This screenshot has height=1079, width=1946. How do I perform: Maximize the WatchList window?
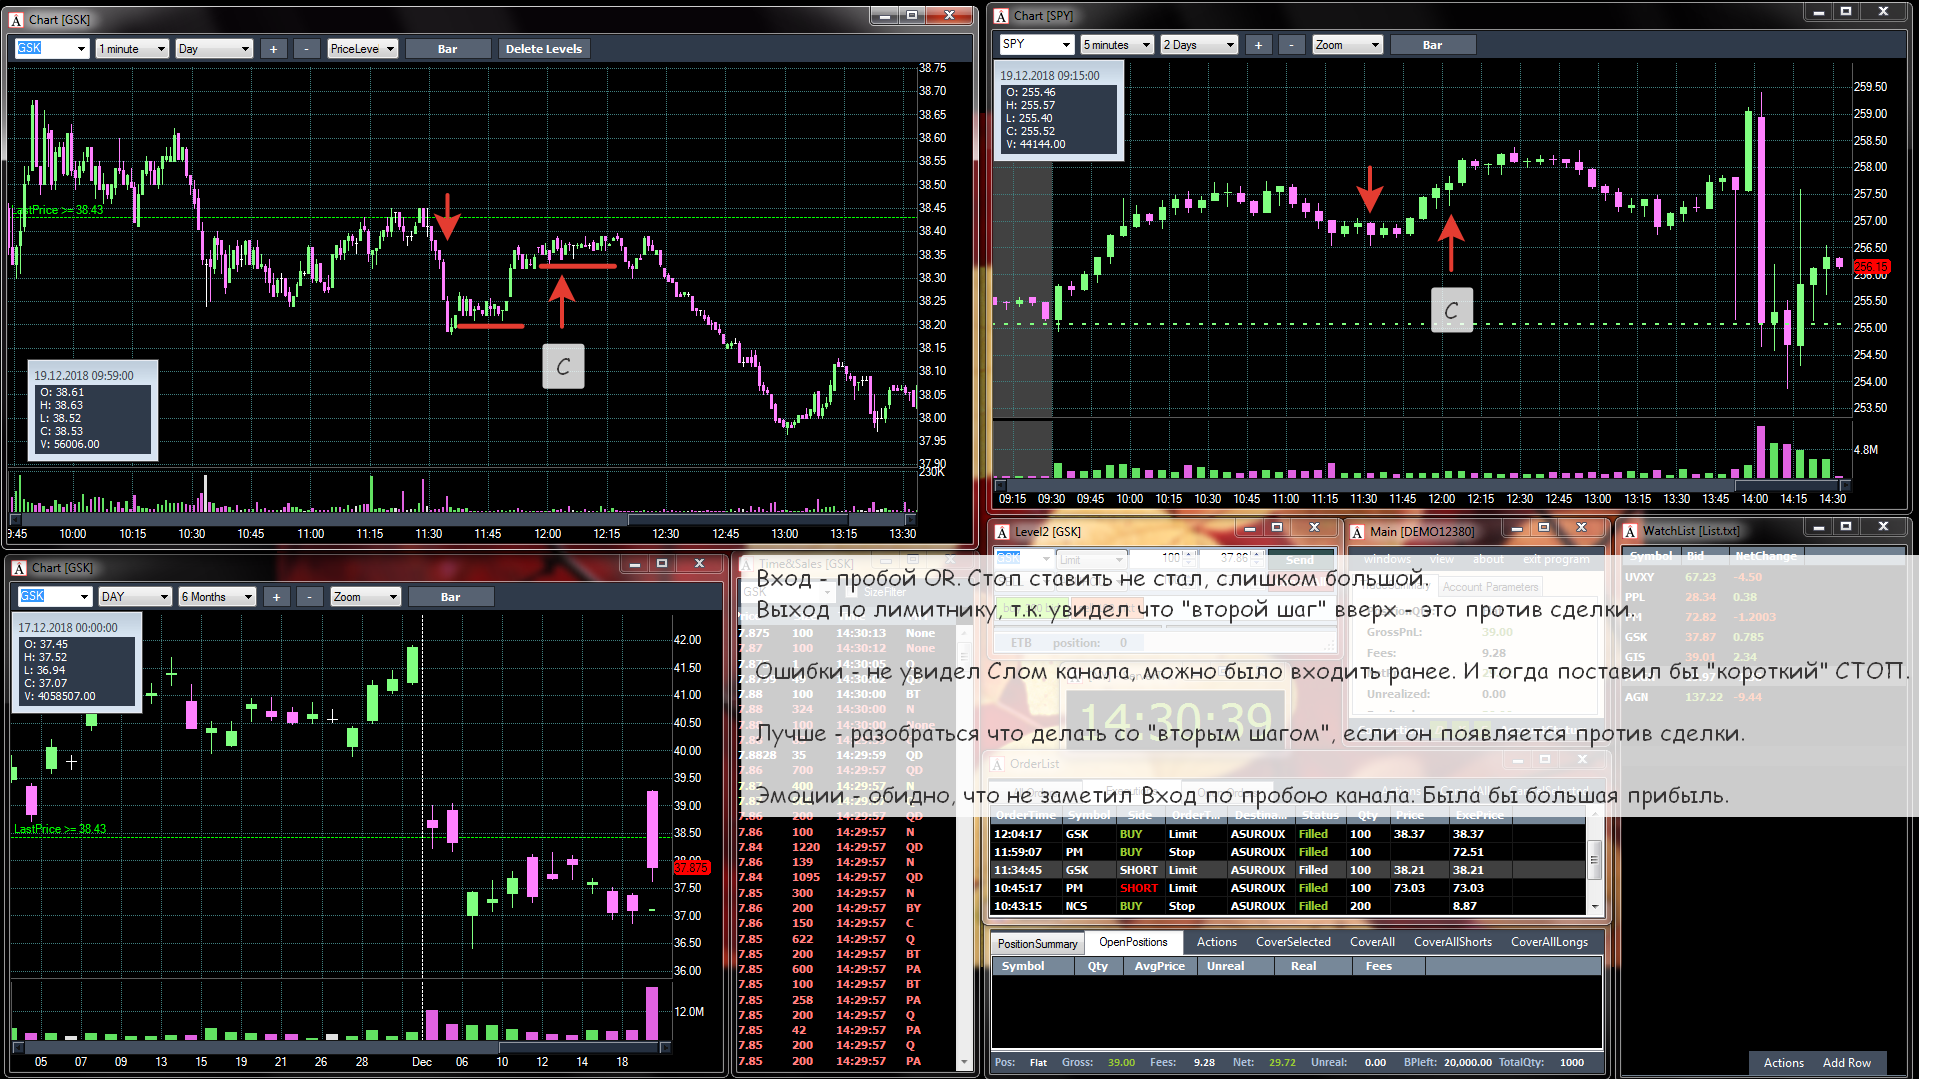1846,527
